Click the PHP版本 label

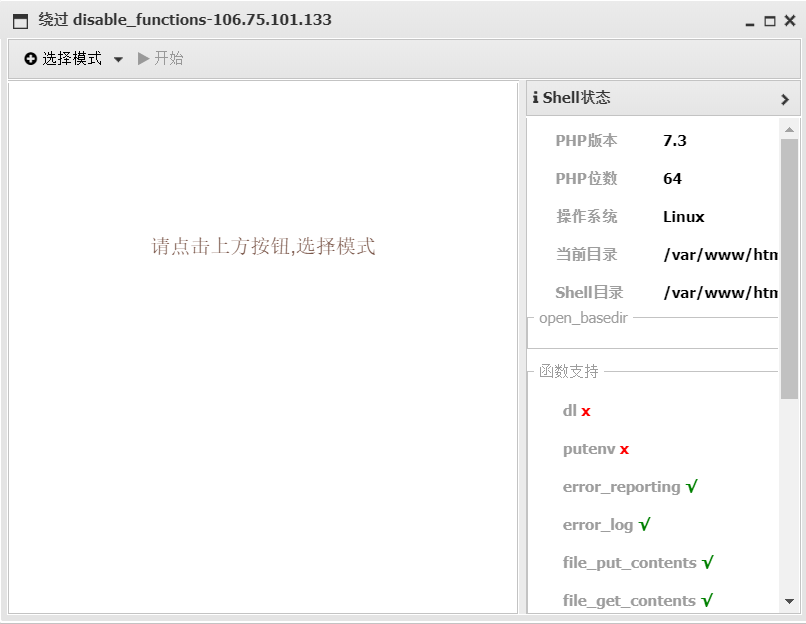coord(586,140)
